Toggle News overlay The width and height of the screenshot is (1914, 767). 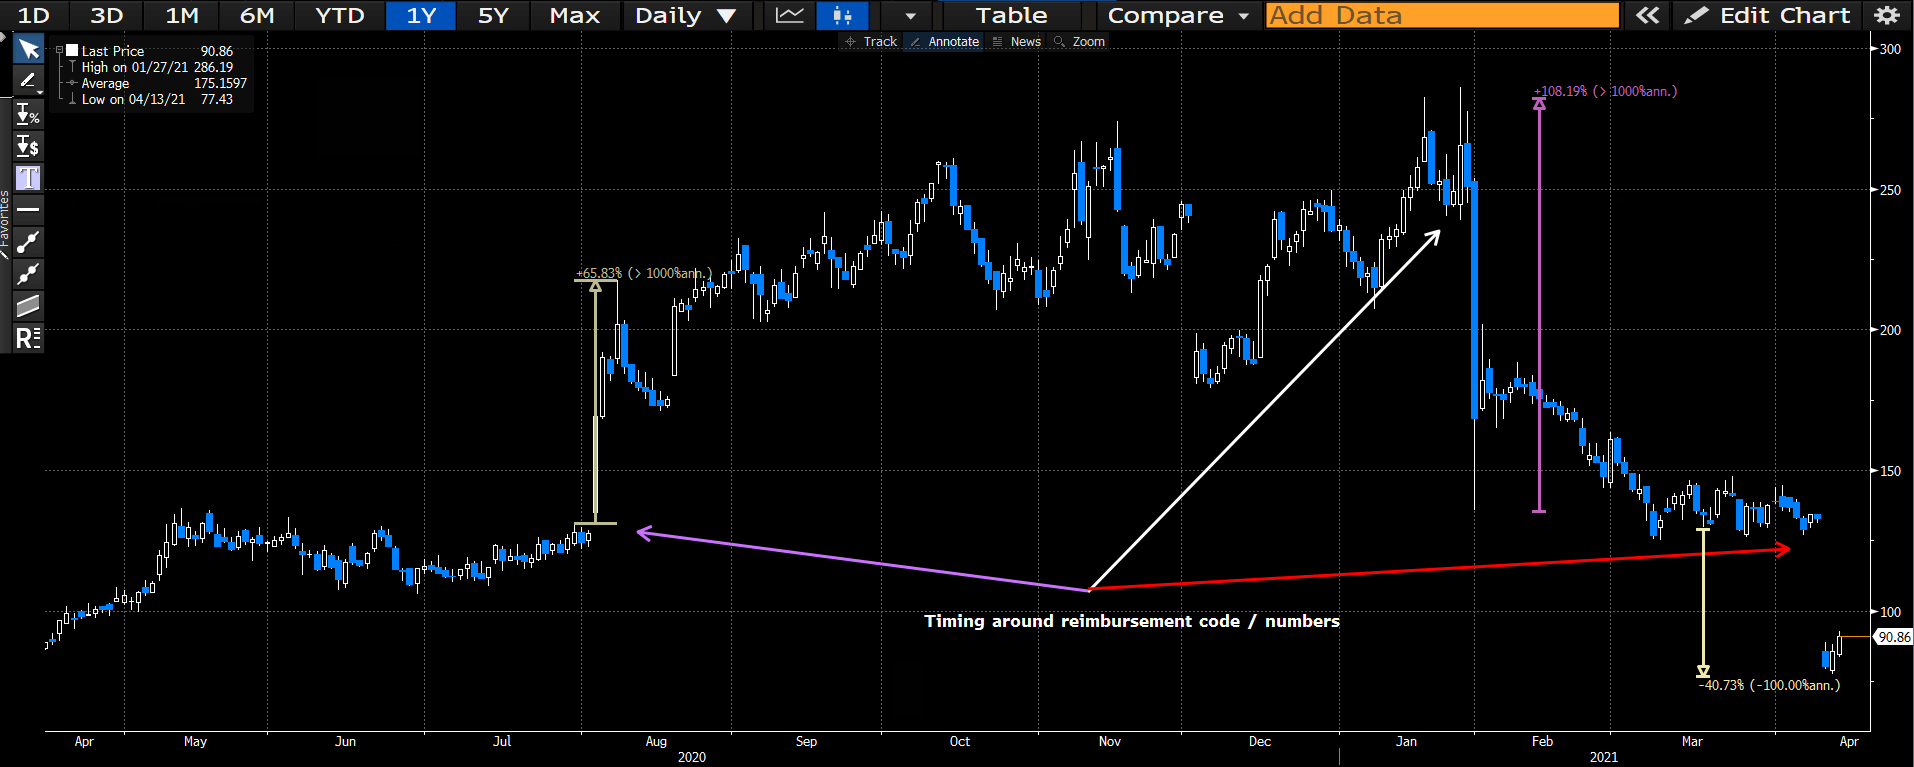(x=1016, y=42)
